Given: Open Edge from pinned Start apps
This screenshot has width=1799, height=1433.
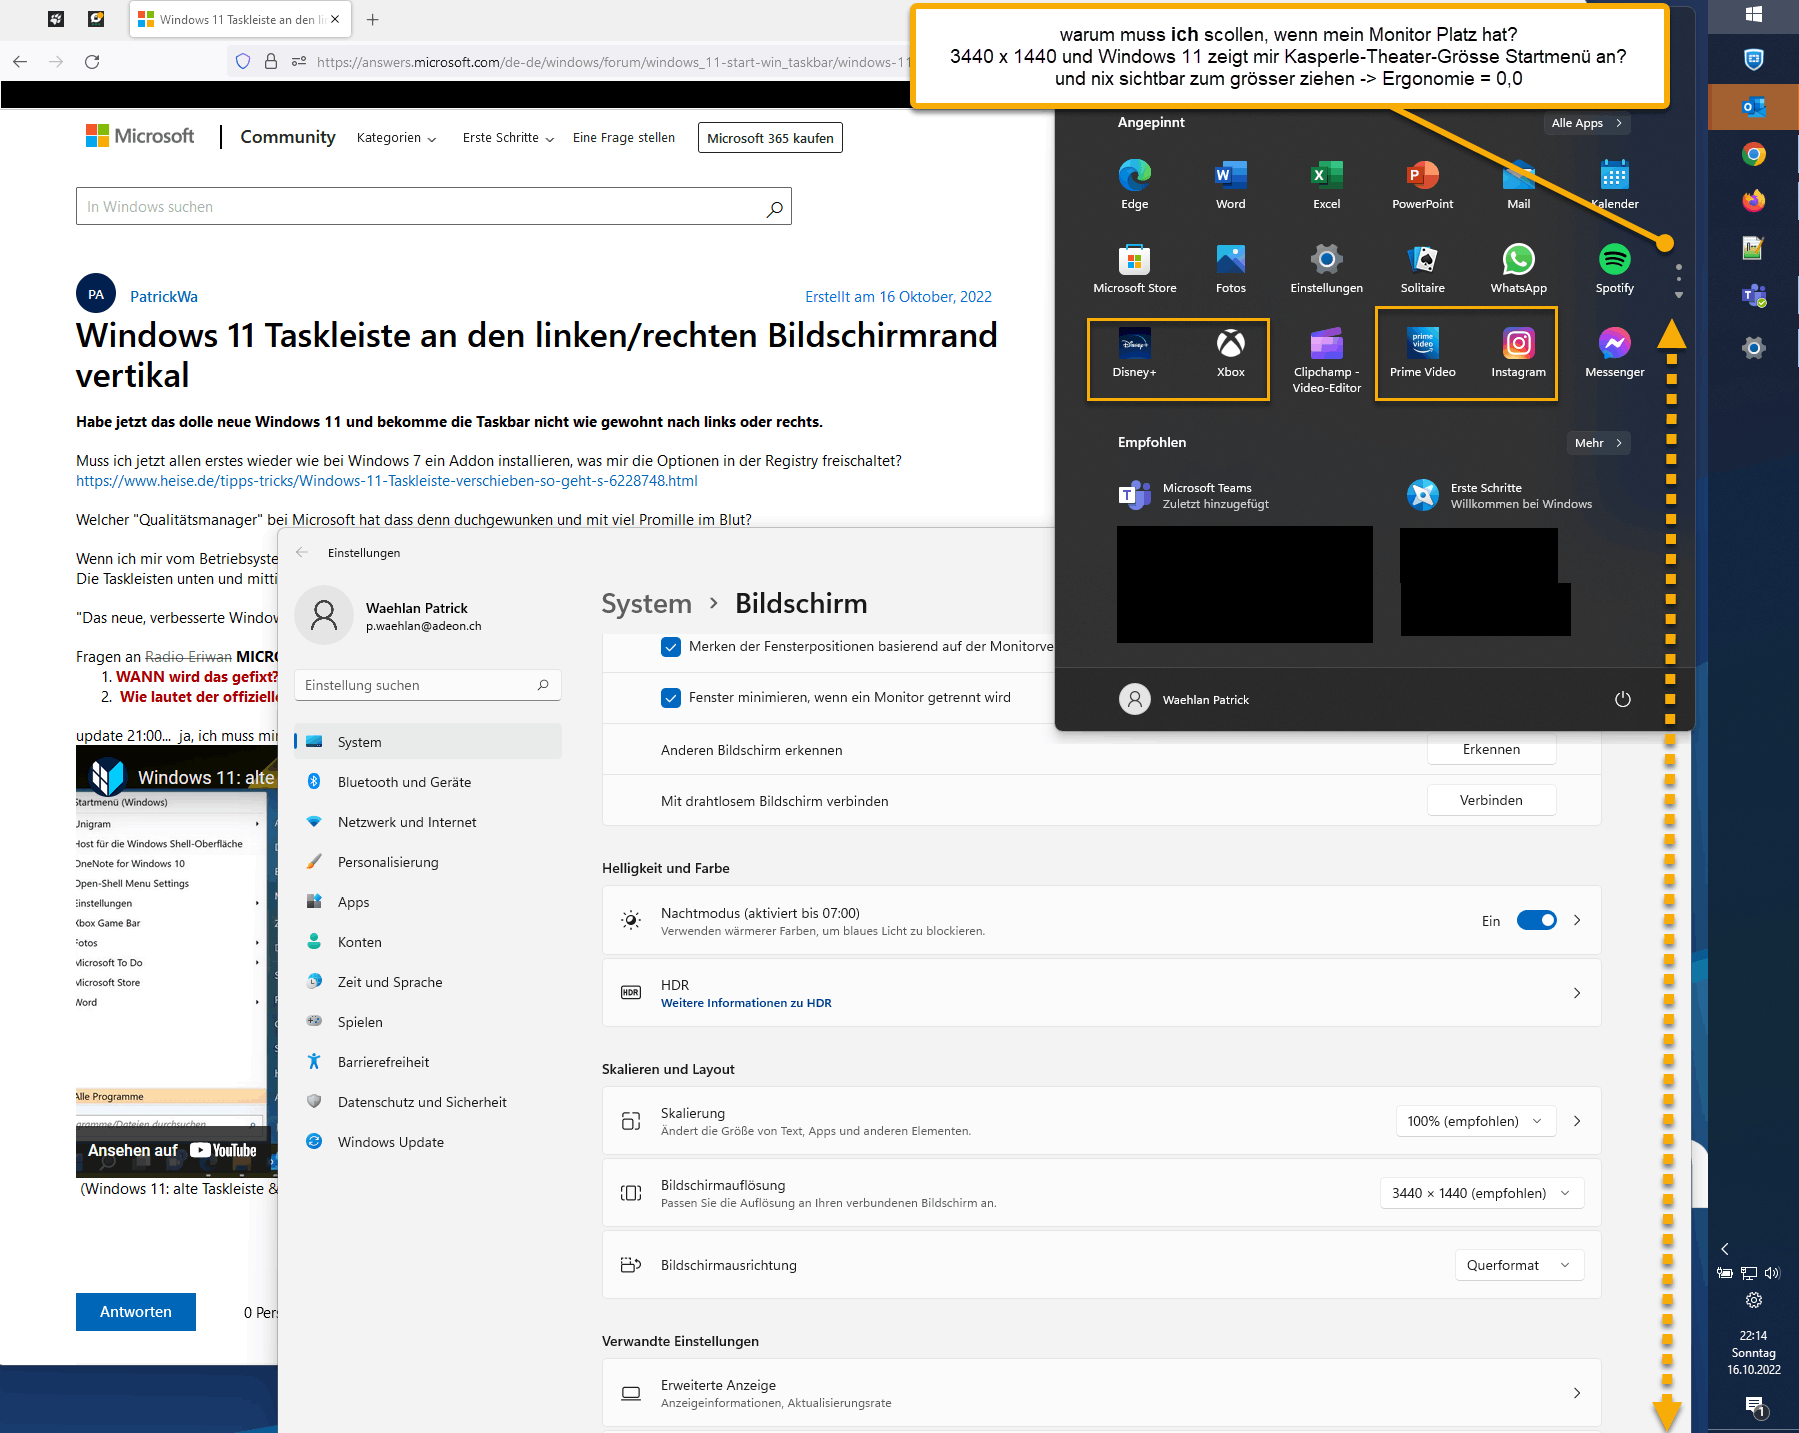Looking at the screenshot, I should [1134, 185].
